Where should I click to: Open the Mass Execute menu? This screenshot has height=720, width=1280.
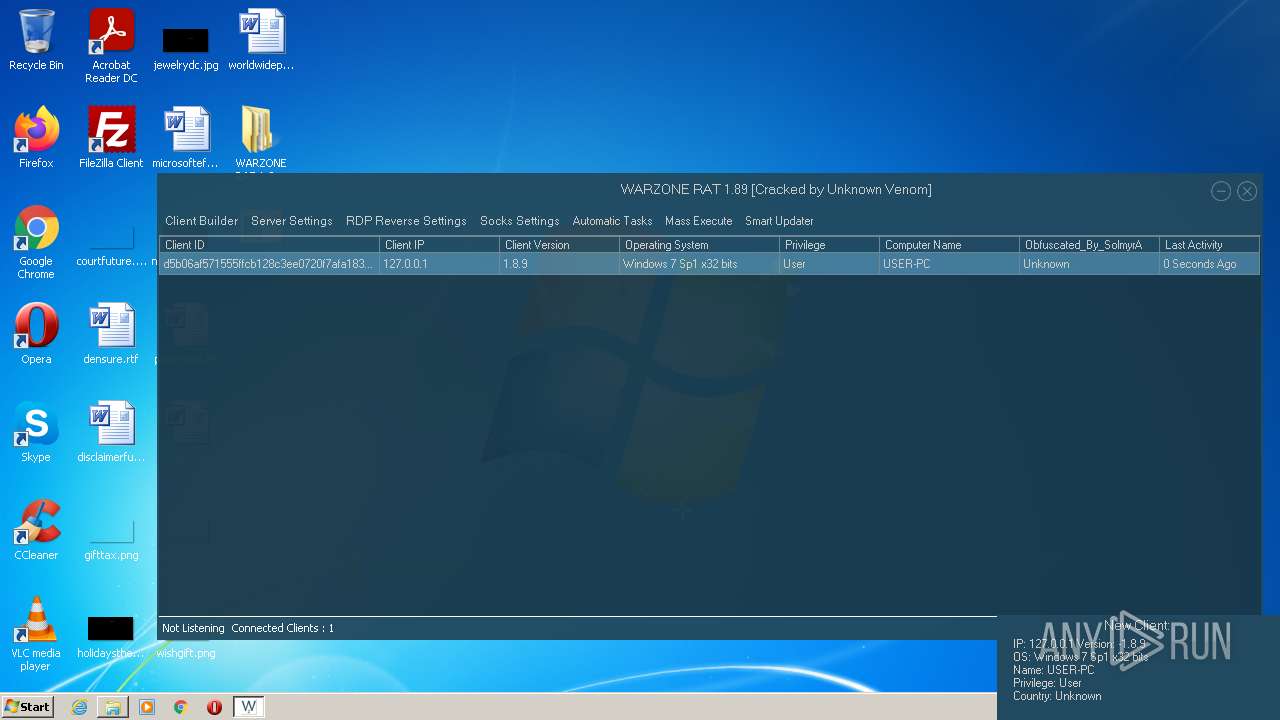(698, 221)
